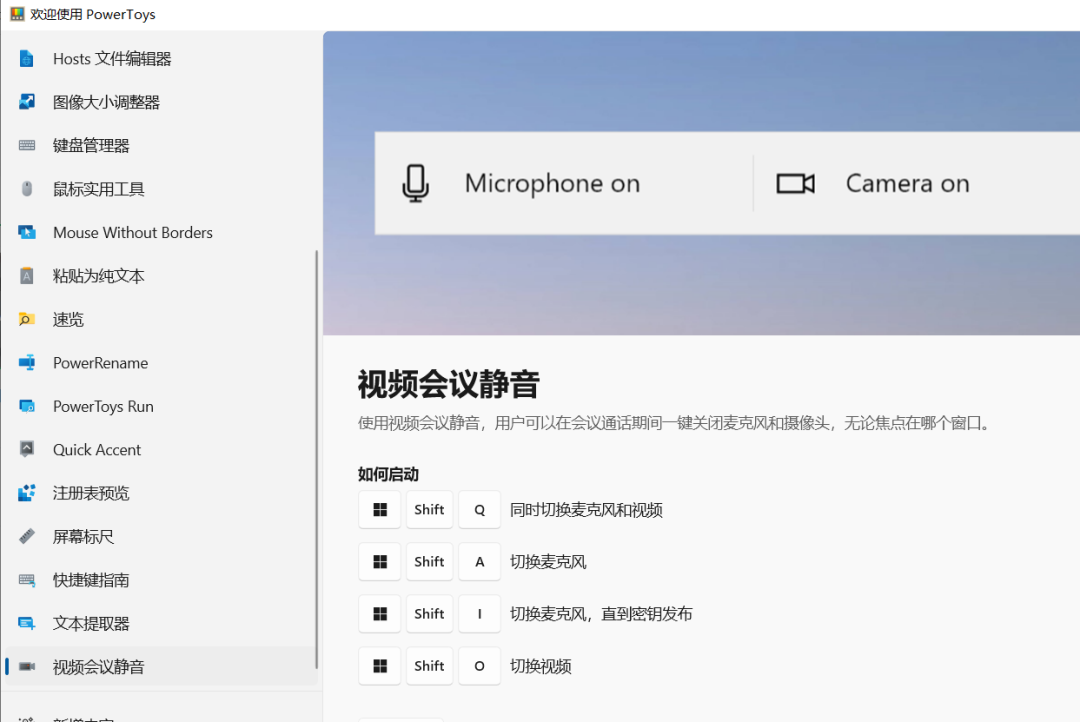This screenshot has width=1080, height=722.
Task: Select 视频会议静音 in sidebar
Action: pyautogui.click(x=160, y=666)
